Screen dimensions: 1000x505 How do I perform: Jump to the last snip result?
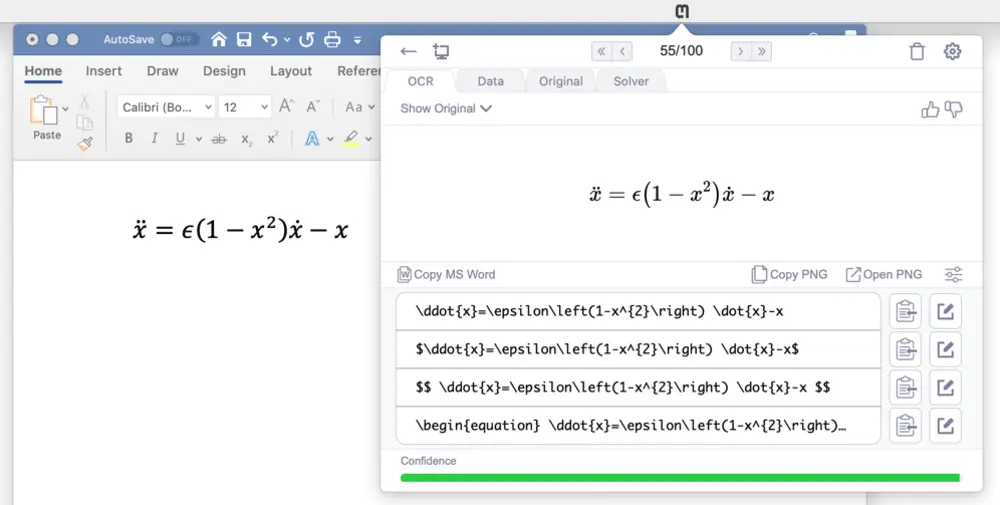[761, 52]
